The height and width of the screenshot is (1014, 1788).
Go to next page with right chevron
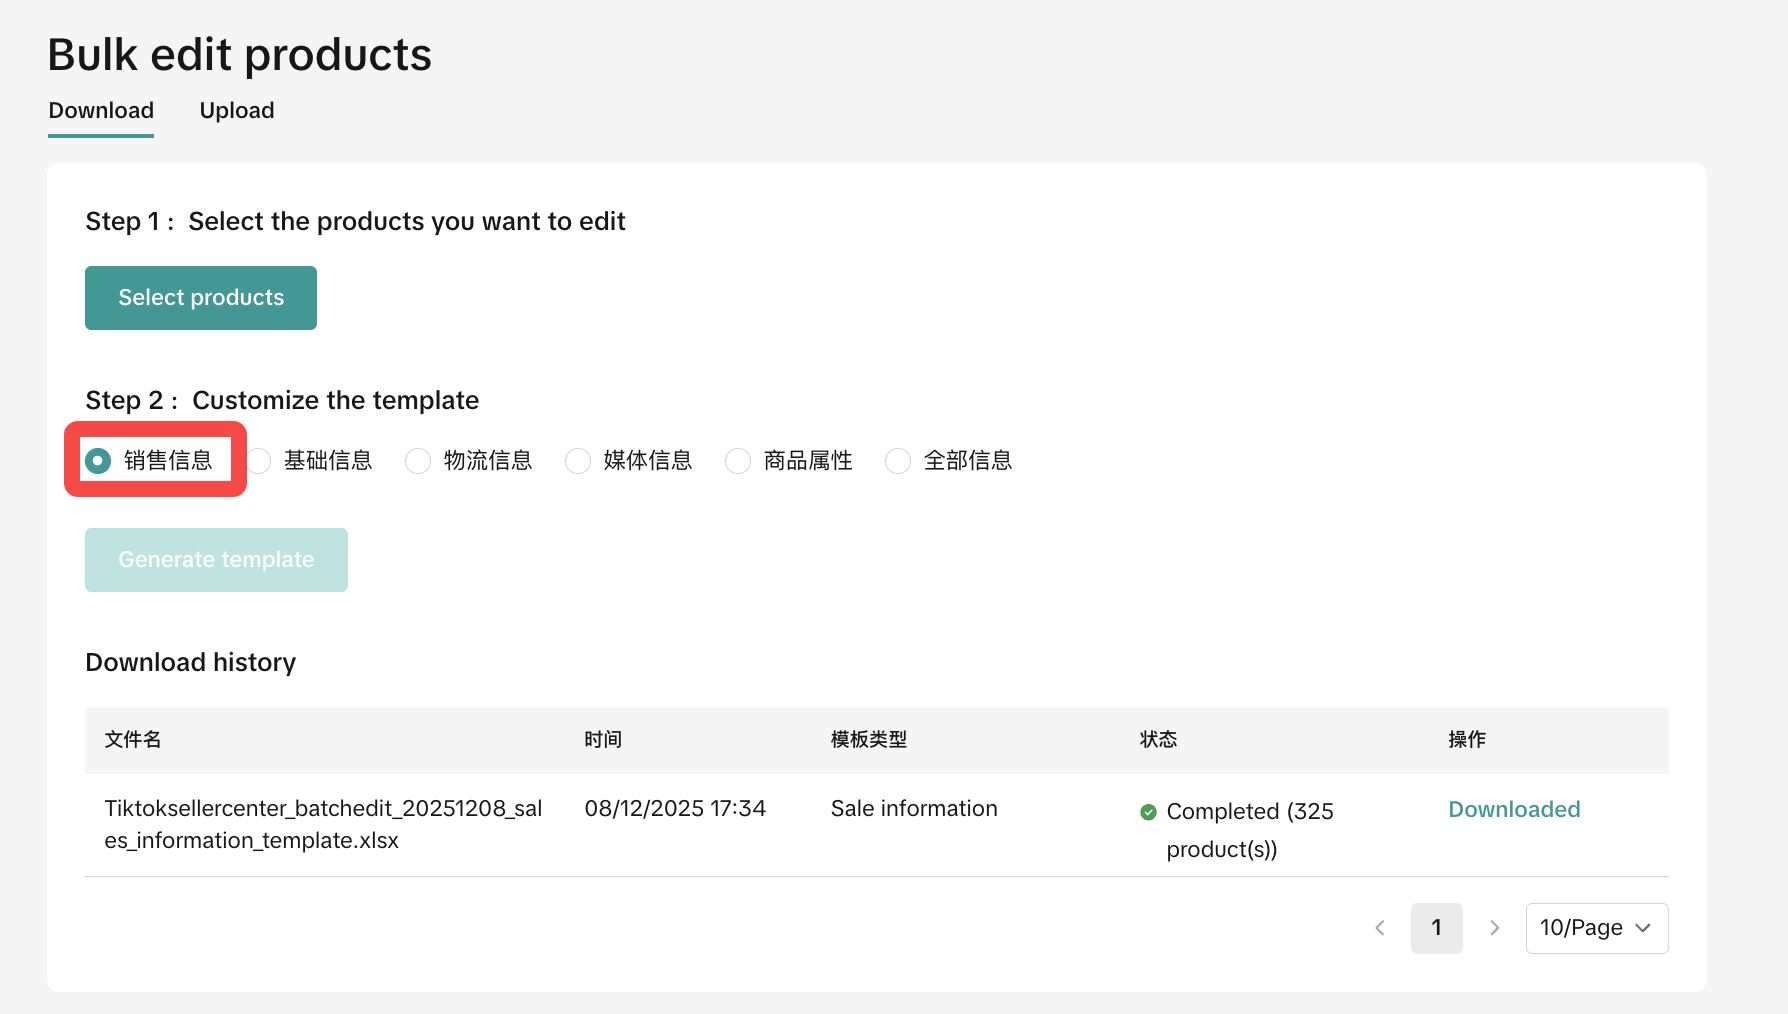[1494, 928]
